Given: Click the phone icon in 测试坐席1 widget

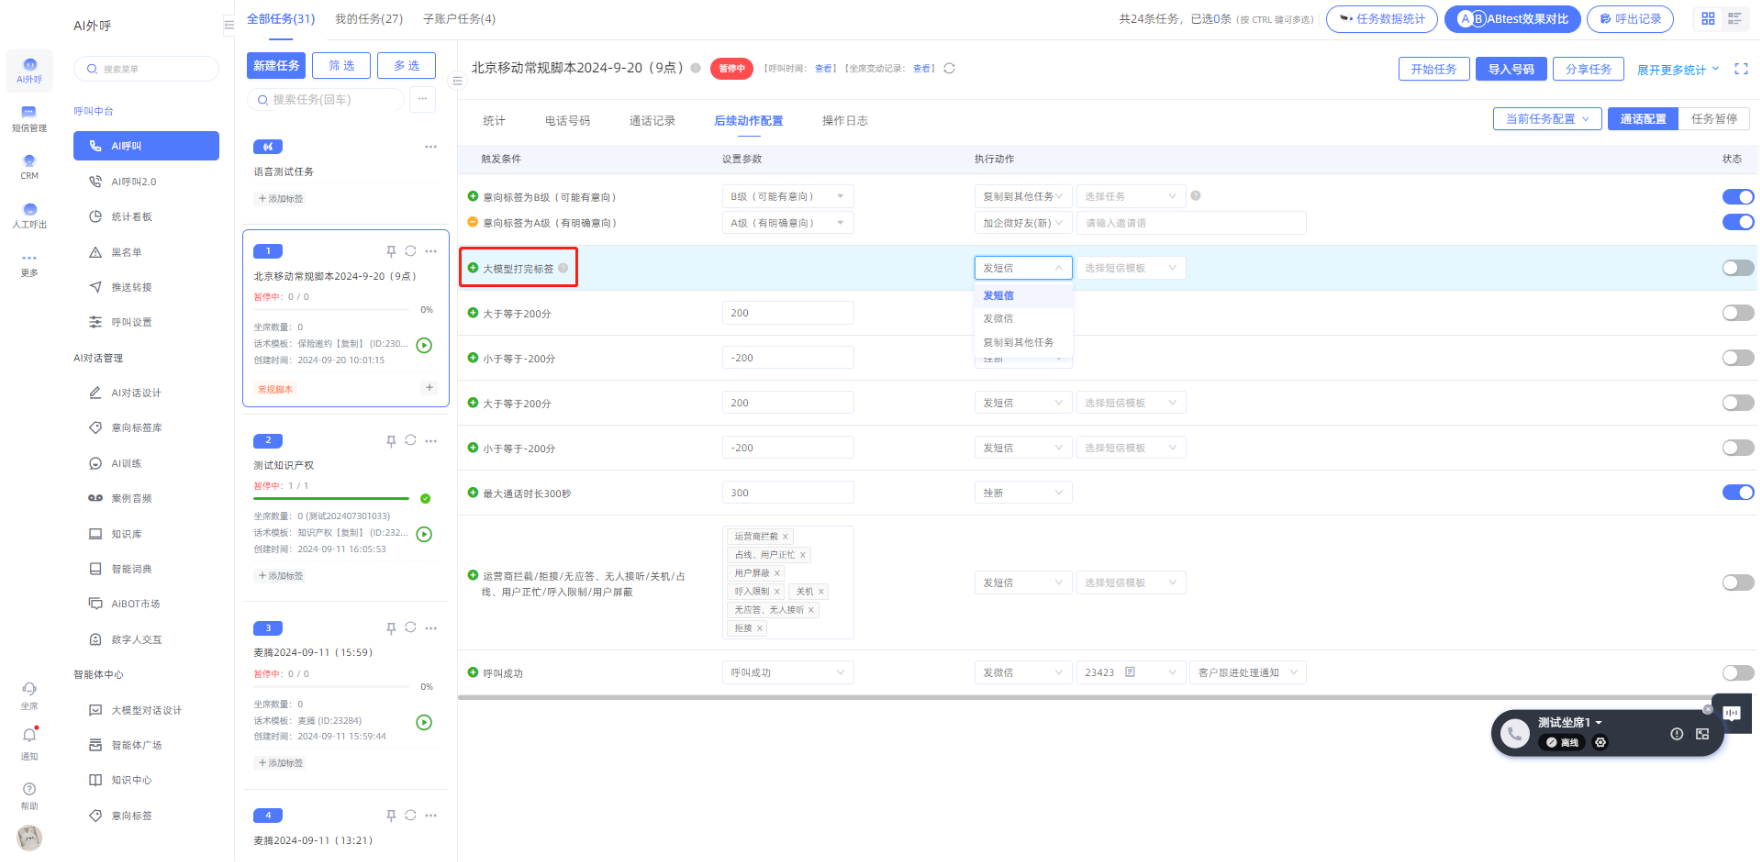Looking at the screenshot, I should click(1515, 734).
